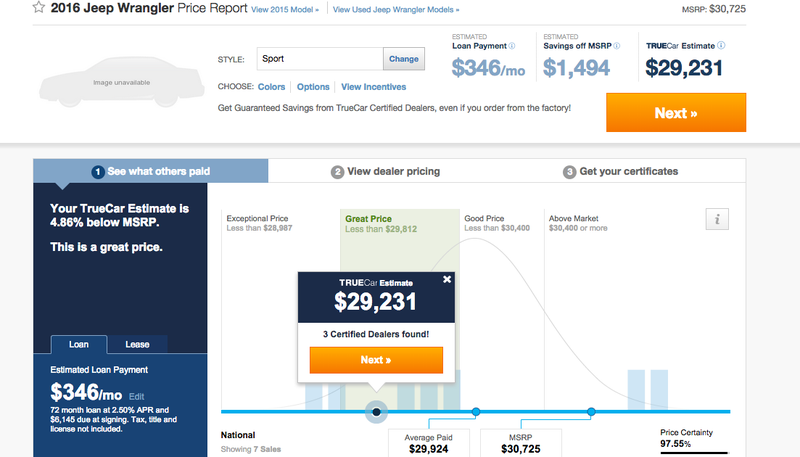This screenshot has width=800, height=457.
Task: Click the large orange Next button at top
Action: (676, 113)
